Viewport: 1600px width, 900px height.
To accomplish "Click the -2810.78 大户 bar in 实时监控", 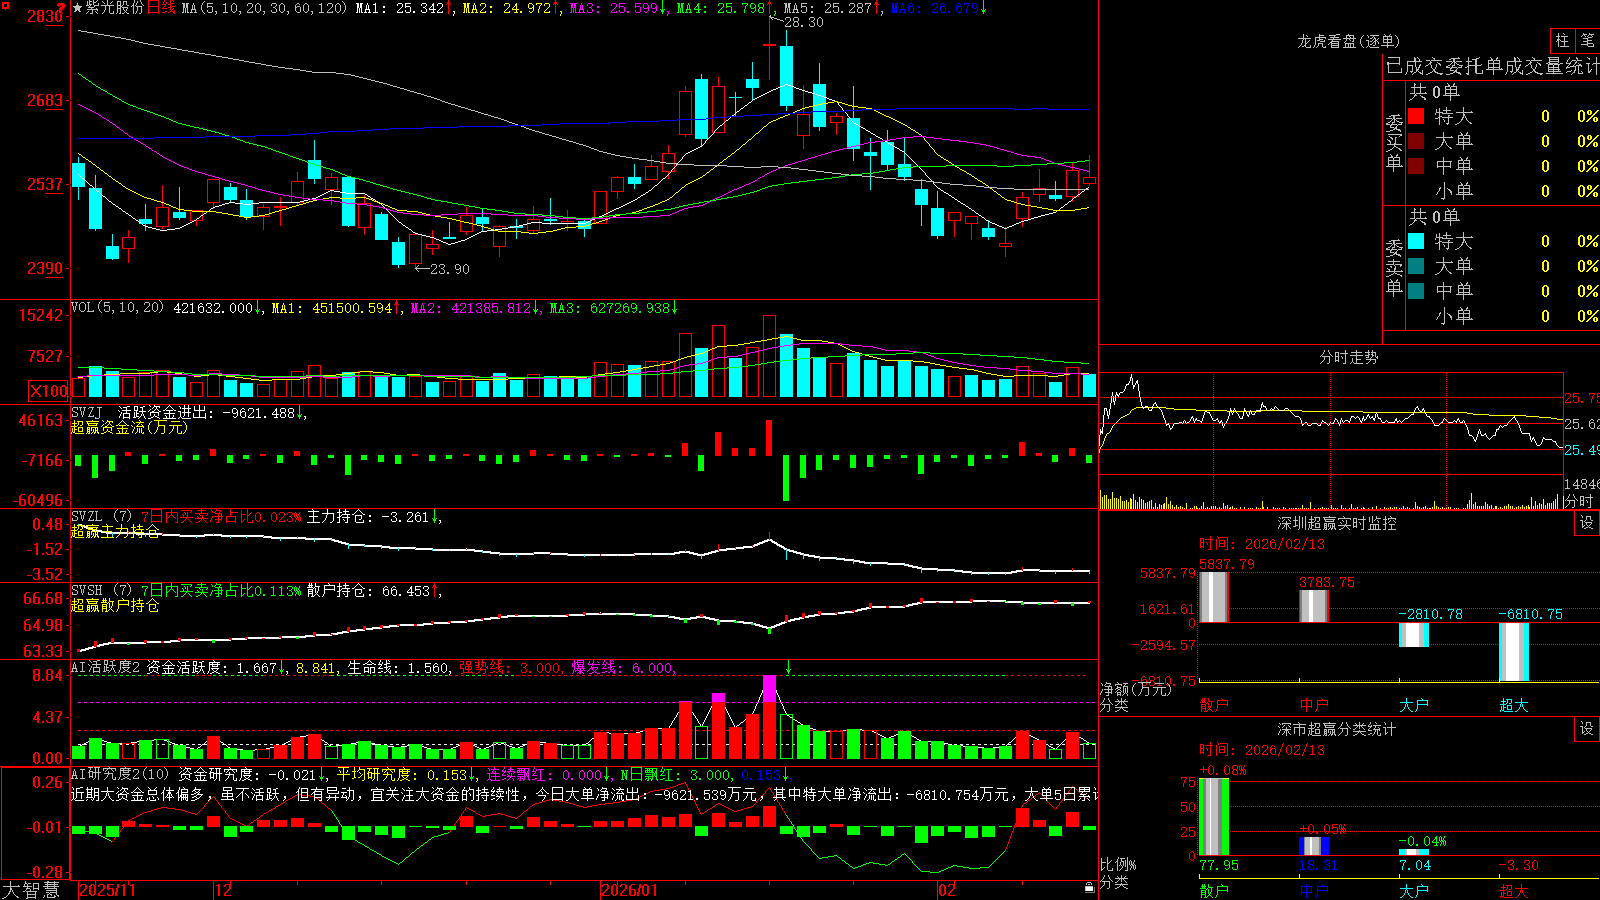I will click(1413, 635).
